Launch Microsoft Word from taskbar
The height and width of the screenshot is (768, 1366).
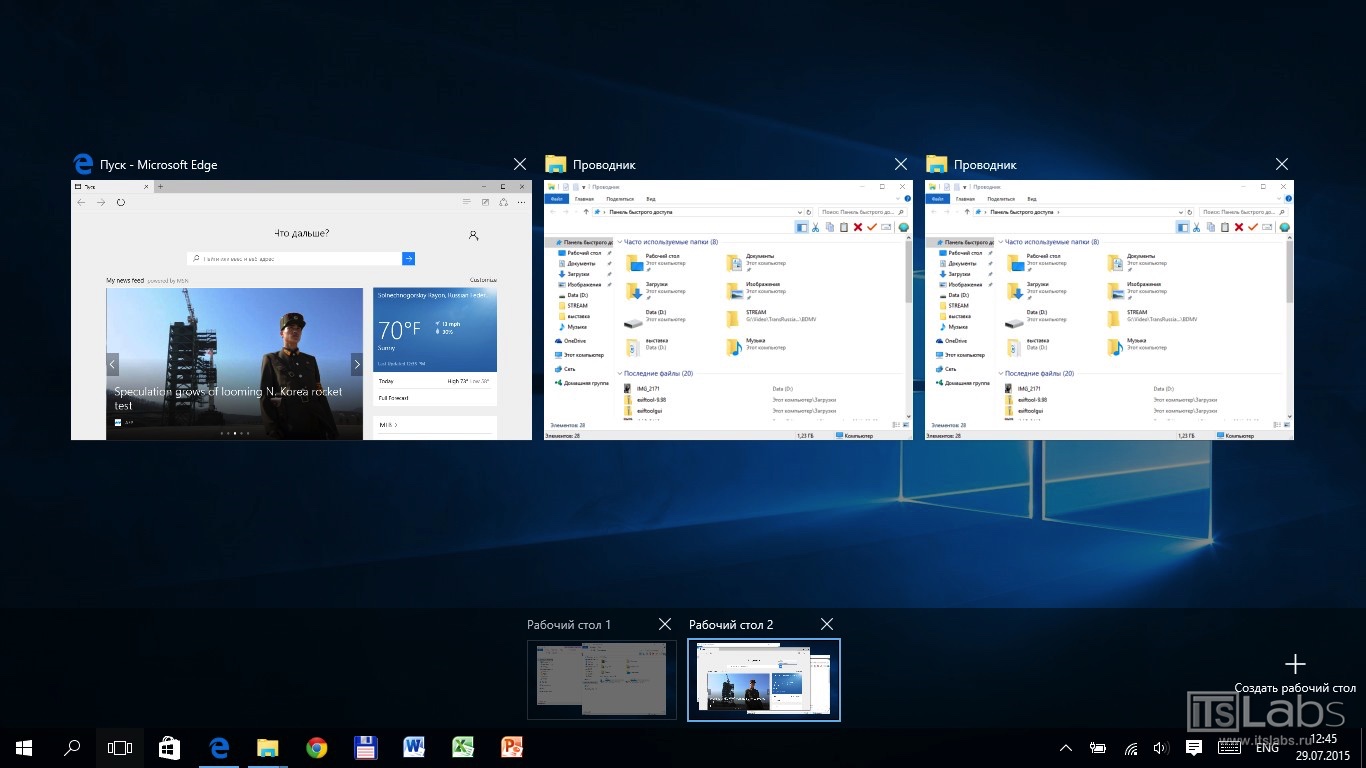pyautogui.click(x=414, y=747)
